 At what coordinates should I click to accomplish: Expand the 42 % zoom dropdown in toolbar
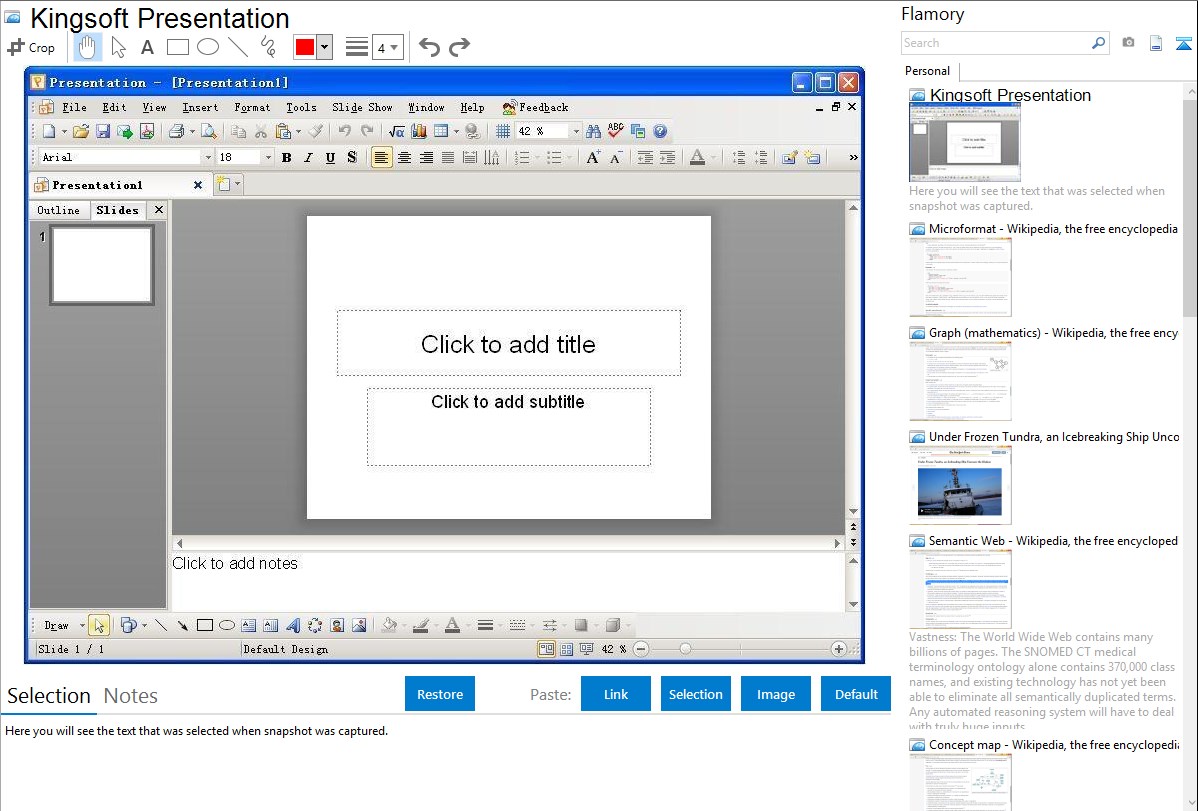coord(576,131)
